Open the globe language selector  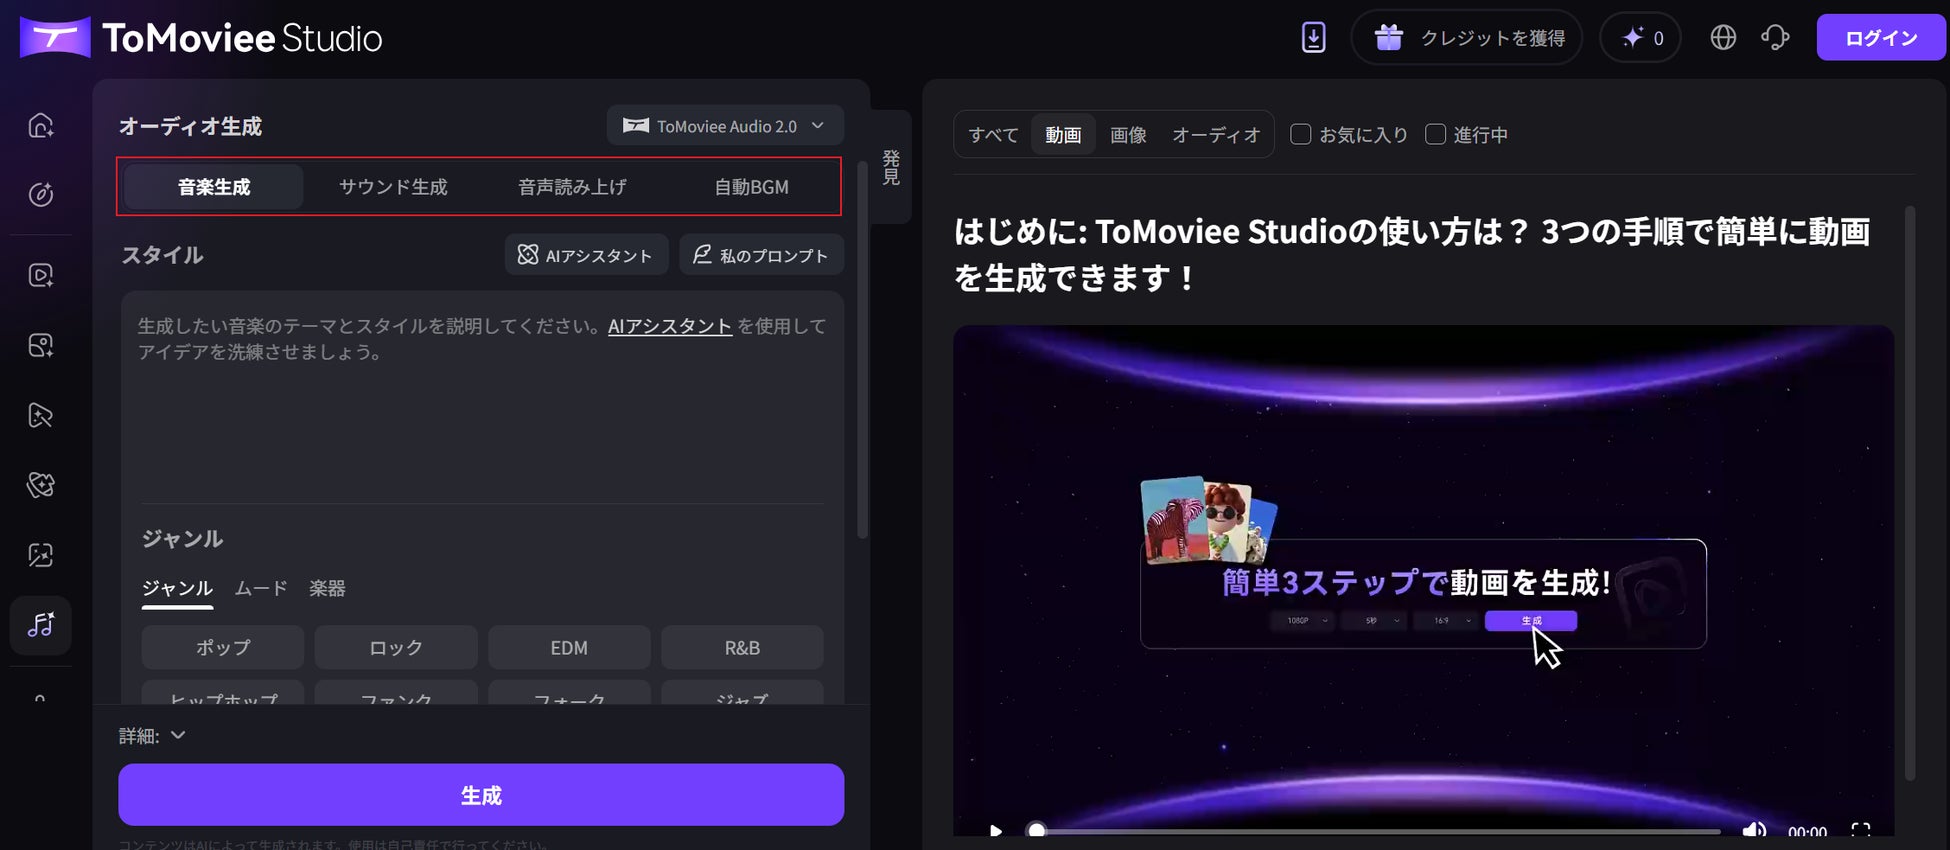point(1723,38)
